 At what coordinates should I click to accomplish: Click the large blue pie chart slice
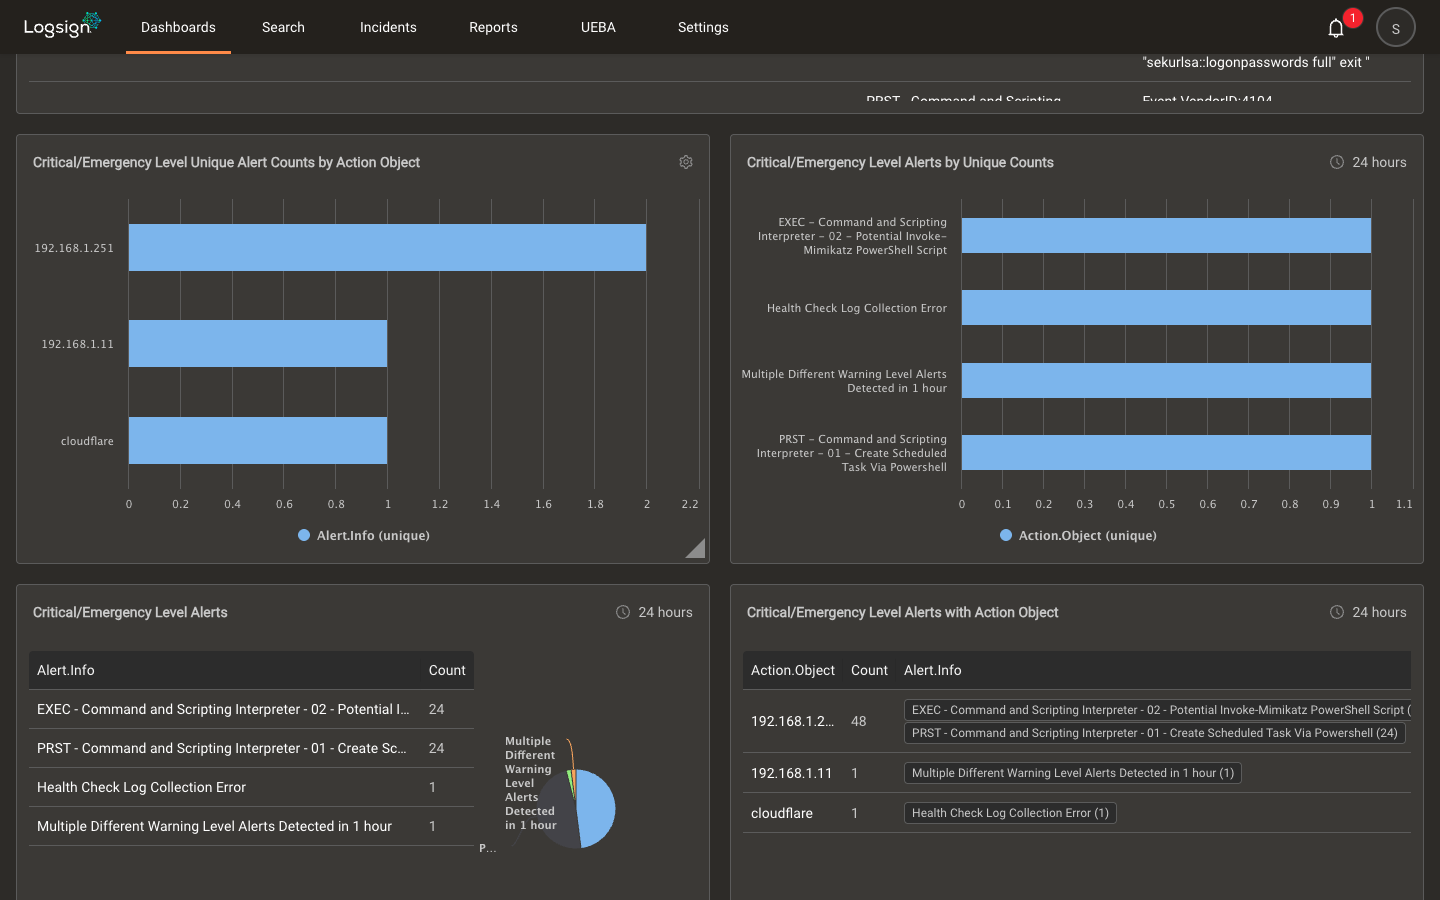[x=597, y=808]
